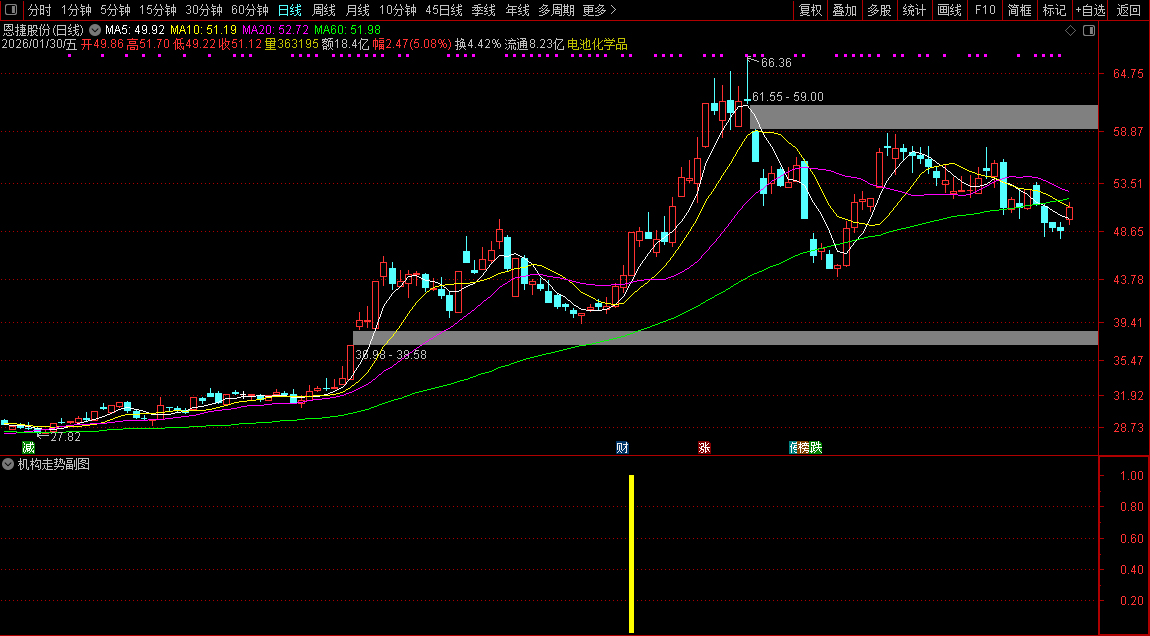
Task: Activate the 画线 drawing tool
Action: [950, 10]
